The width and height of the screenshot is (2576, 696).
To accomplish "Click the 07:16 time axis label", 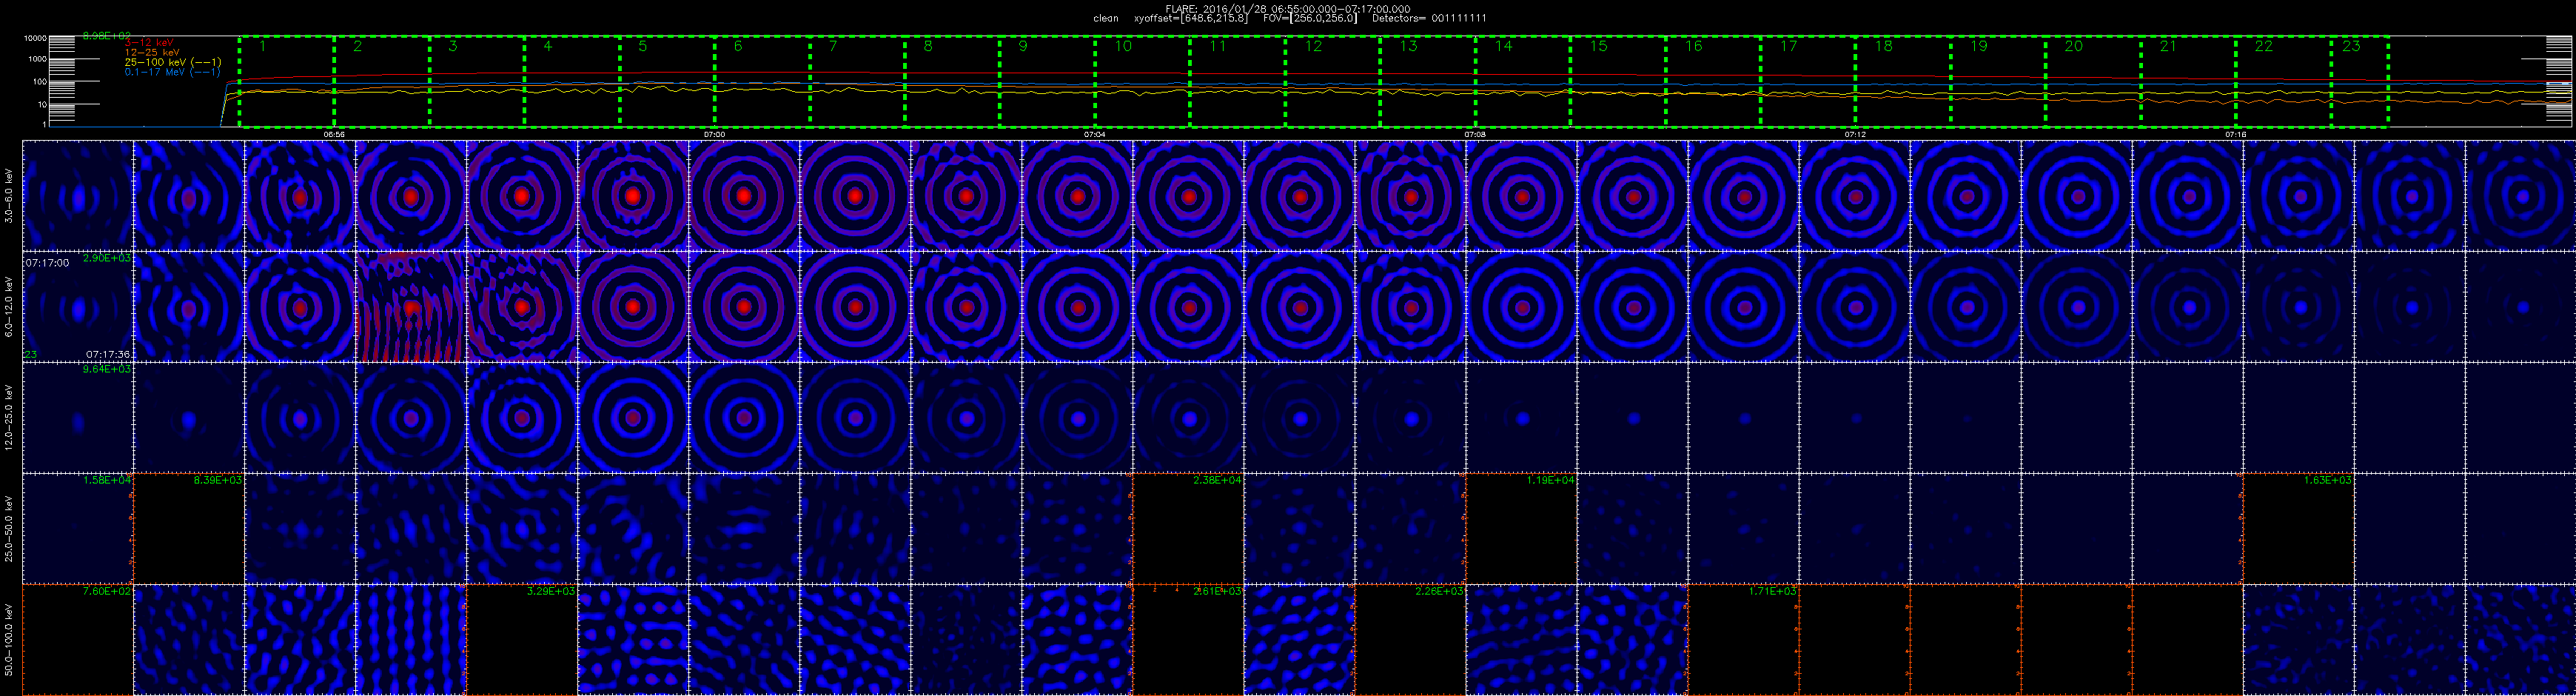I will (2236, 134).
